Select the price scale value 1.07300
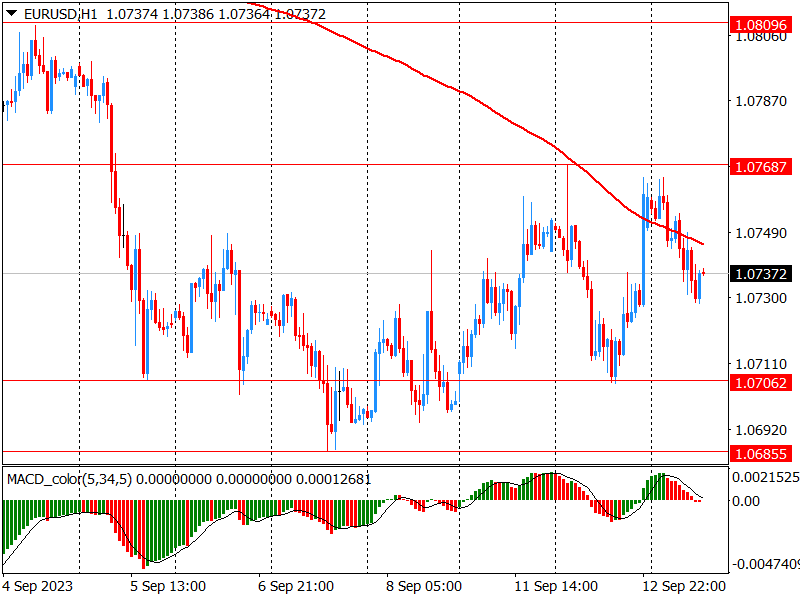The image size is (800, 600). click(761, 298)
